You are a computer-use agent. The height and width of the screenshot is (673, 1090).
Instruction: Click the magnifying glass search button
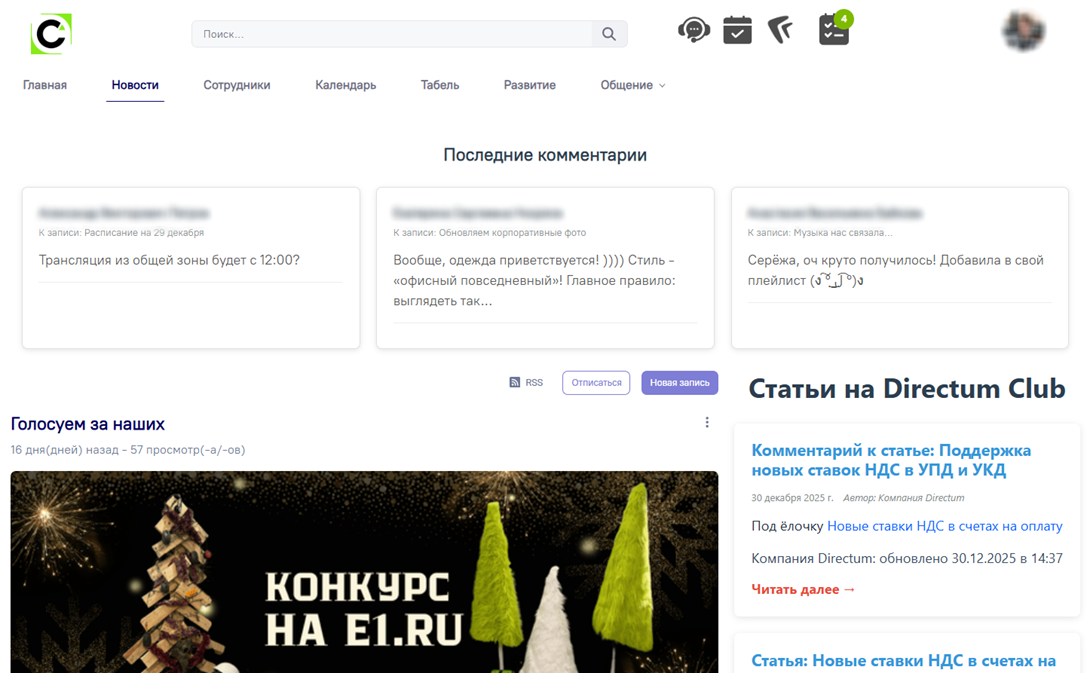(609, 34)
